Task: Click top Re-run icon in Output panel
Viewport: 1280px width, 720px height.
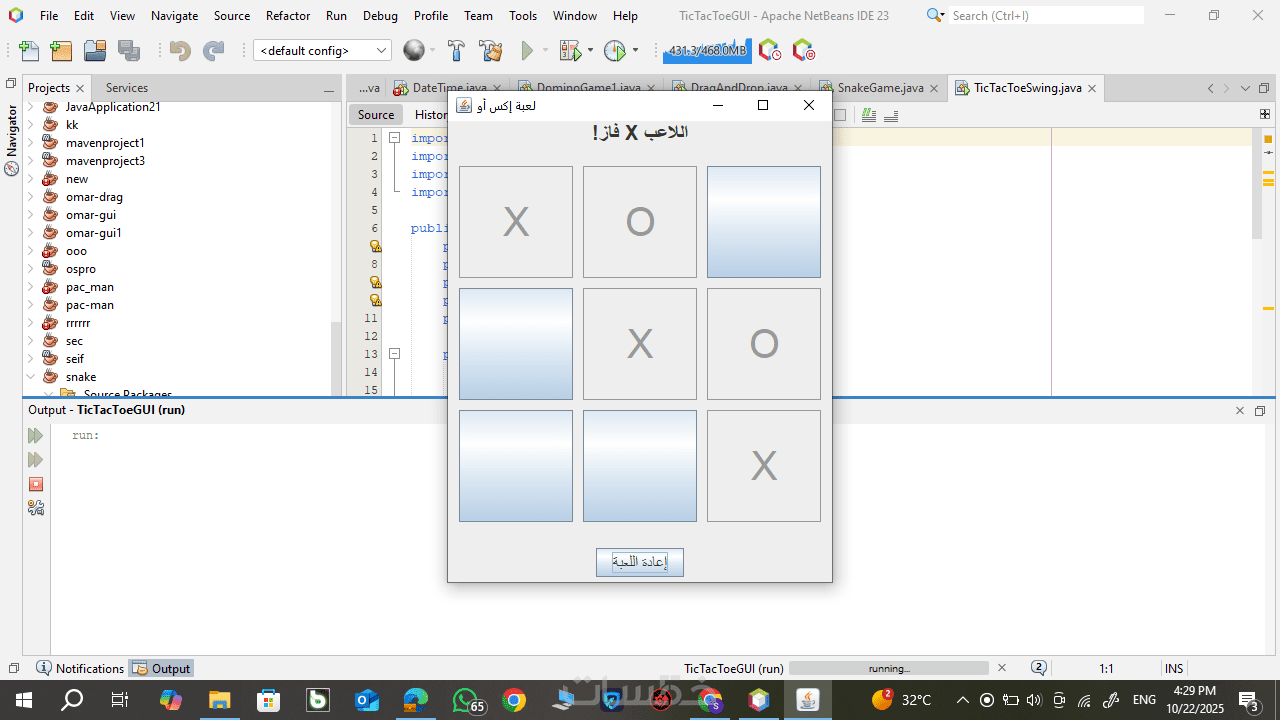Action: point(36,436)
